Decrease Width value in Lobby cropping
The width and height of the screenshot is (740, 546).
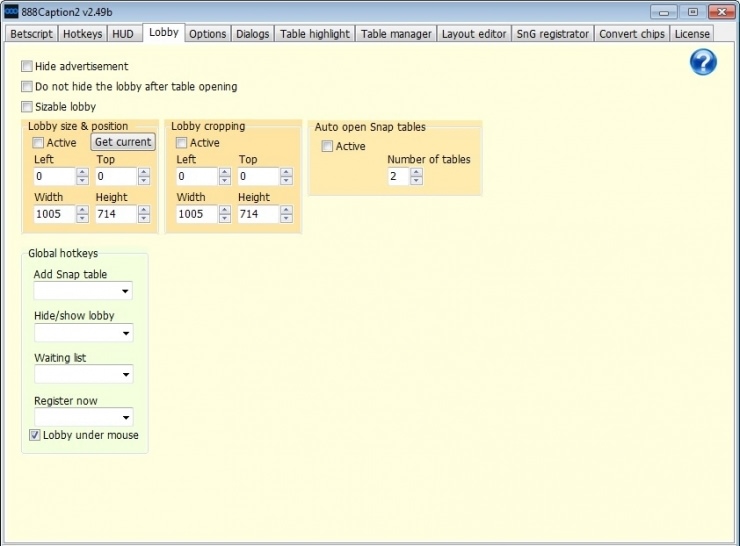(225, 218)
